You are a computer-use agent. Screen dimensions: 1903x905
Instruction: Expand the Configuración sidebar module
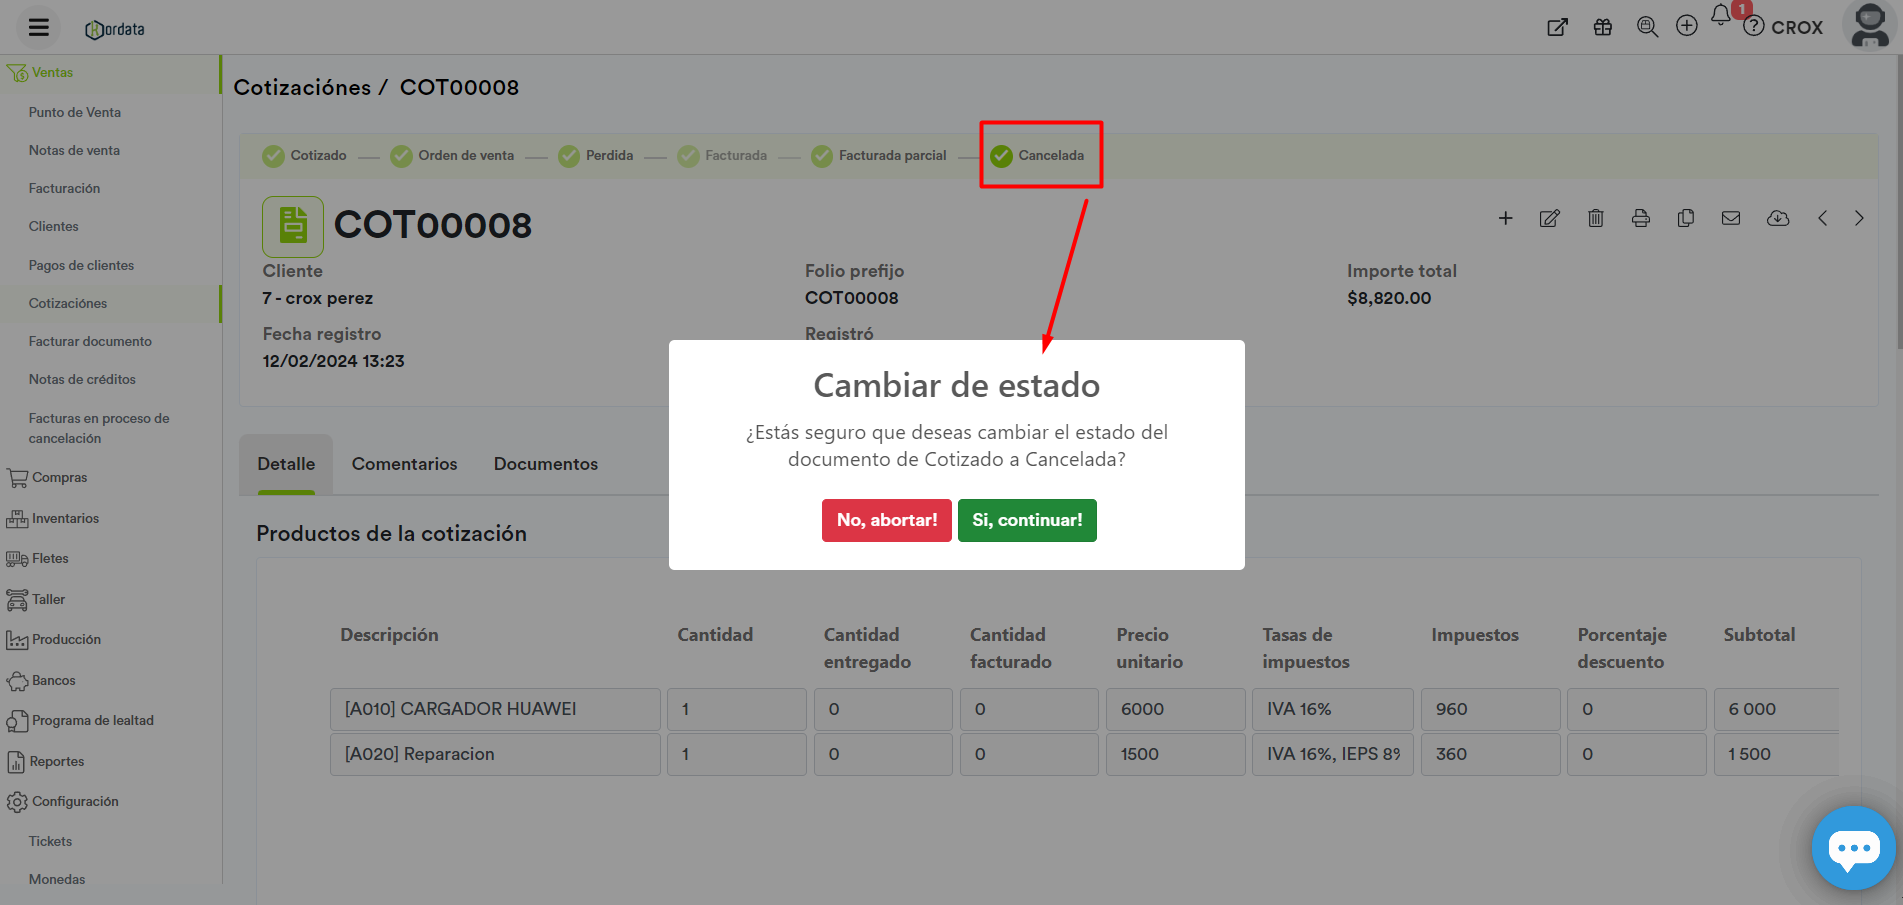75,802
